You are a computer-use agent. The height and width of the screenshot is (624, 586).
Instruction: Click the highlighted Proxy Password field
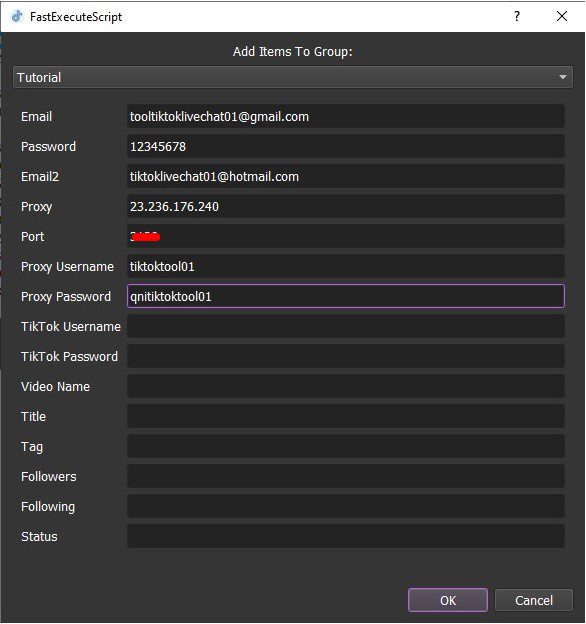pyautogui.click(x=346, y=296)
